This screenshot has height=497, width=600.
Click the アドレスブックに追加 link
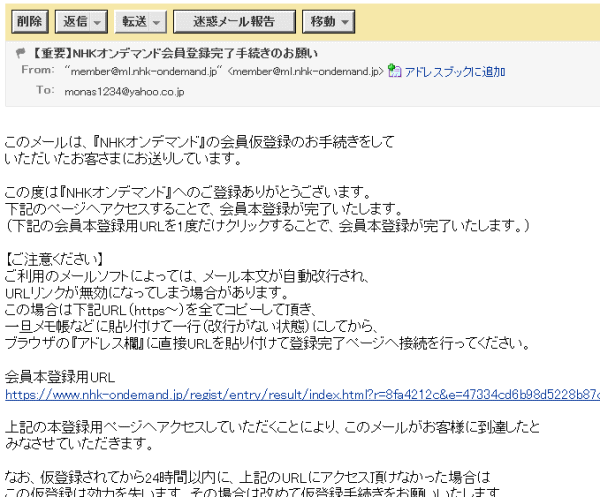pos(454,71)
